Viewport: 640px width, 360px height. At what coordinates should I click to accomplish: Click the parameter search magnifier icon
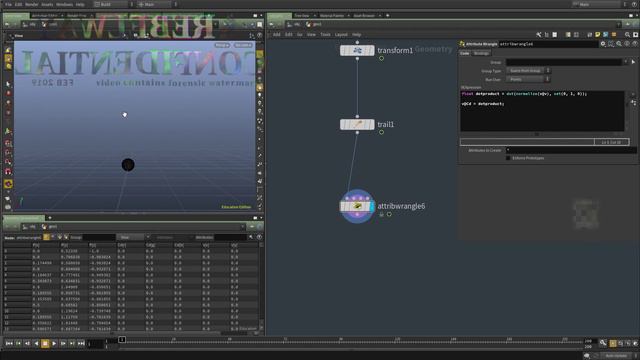(619, 44)
